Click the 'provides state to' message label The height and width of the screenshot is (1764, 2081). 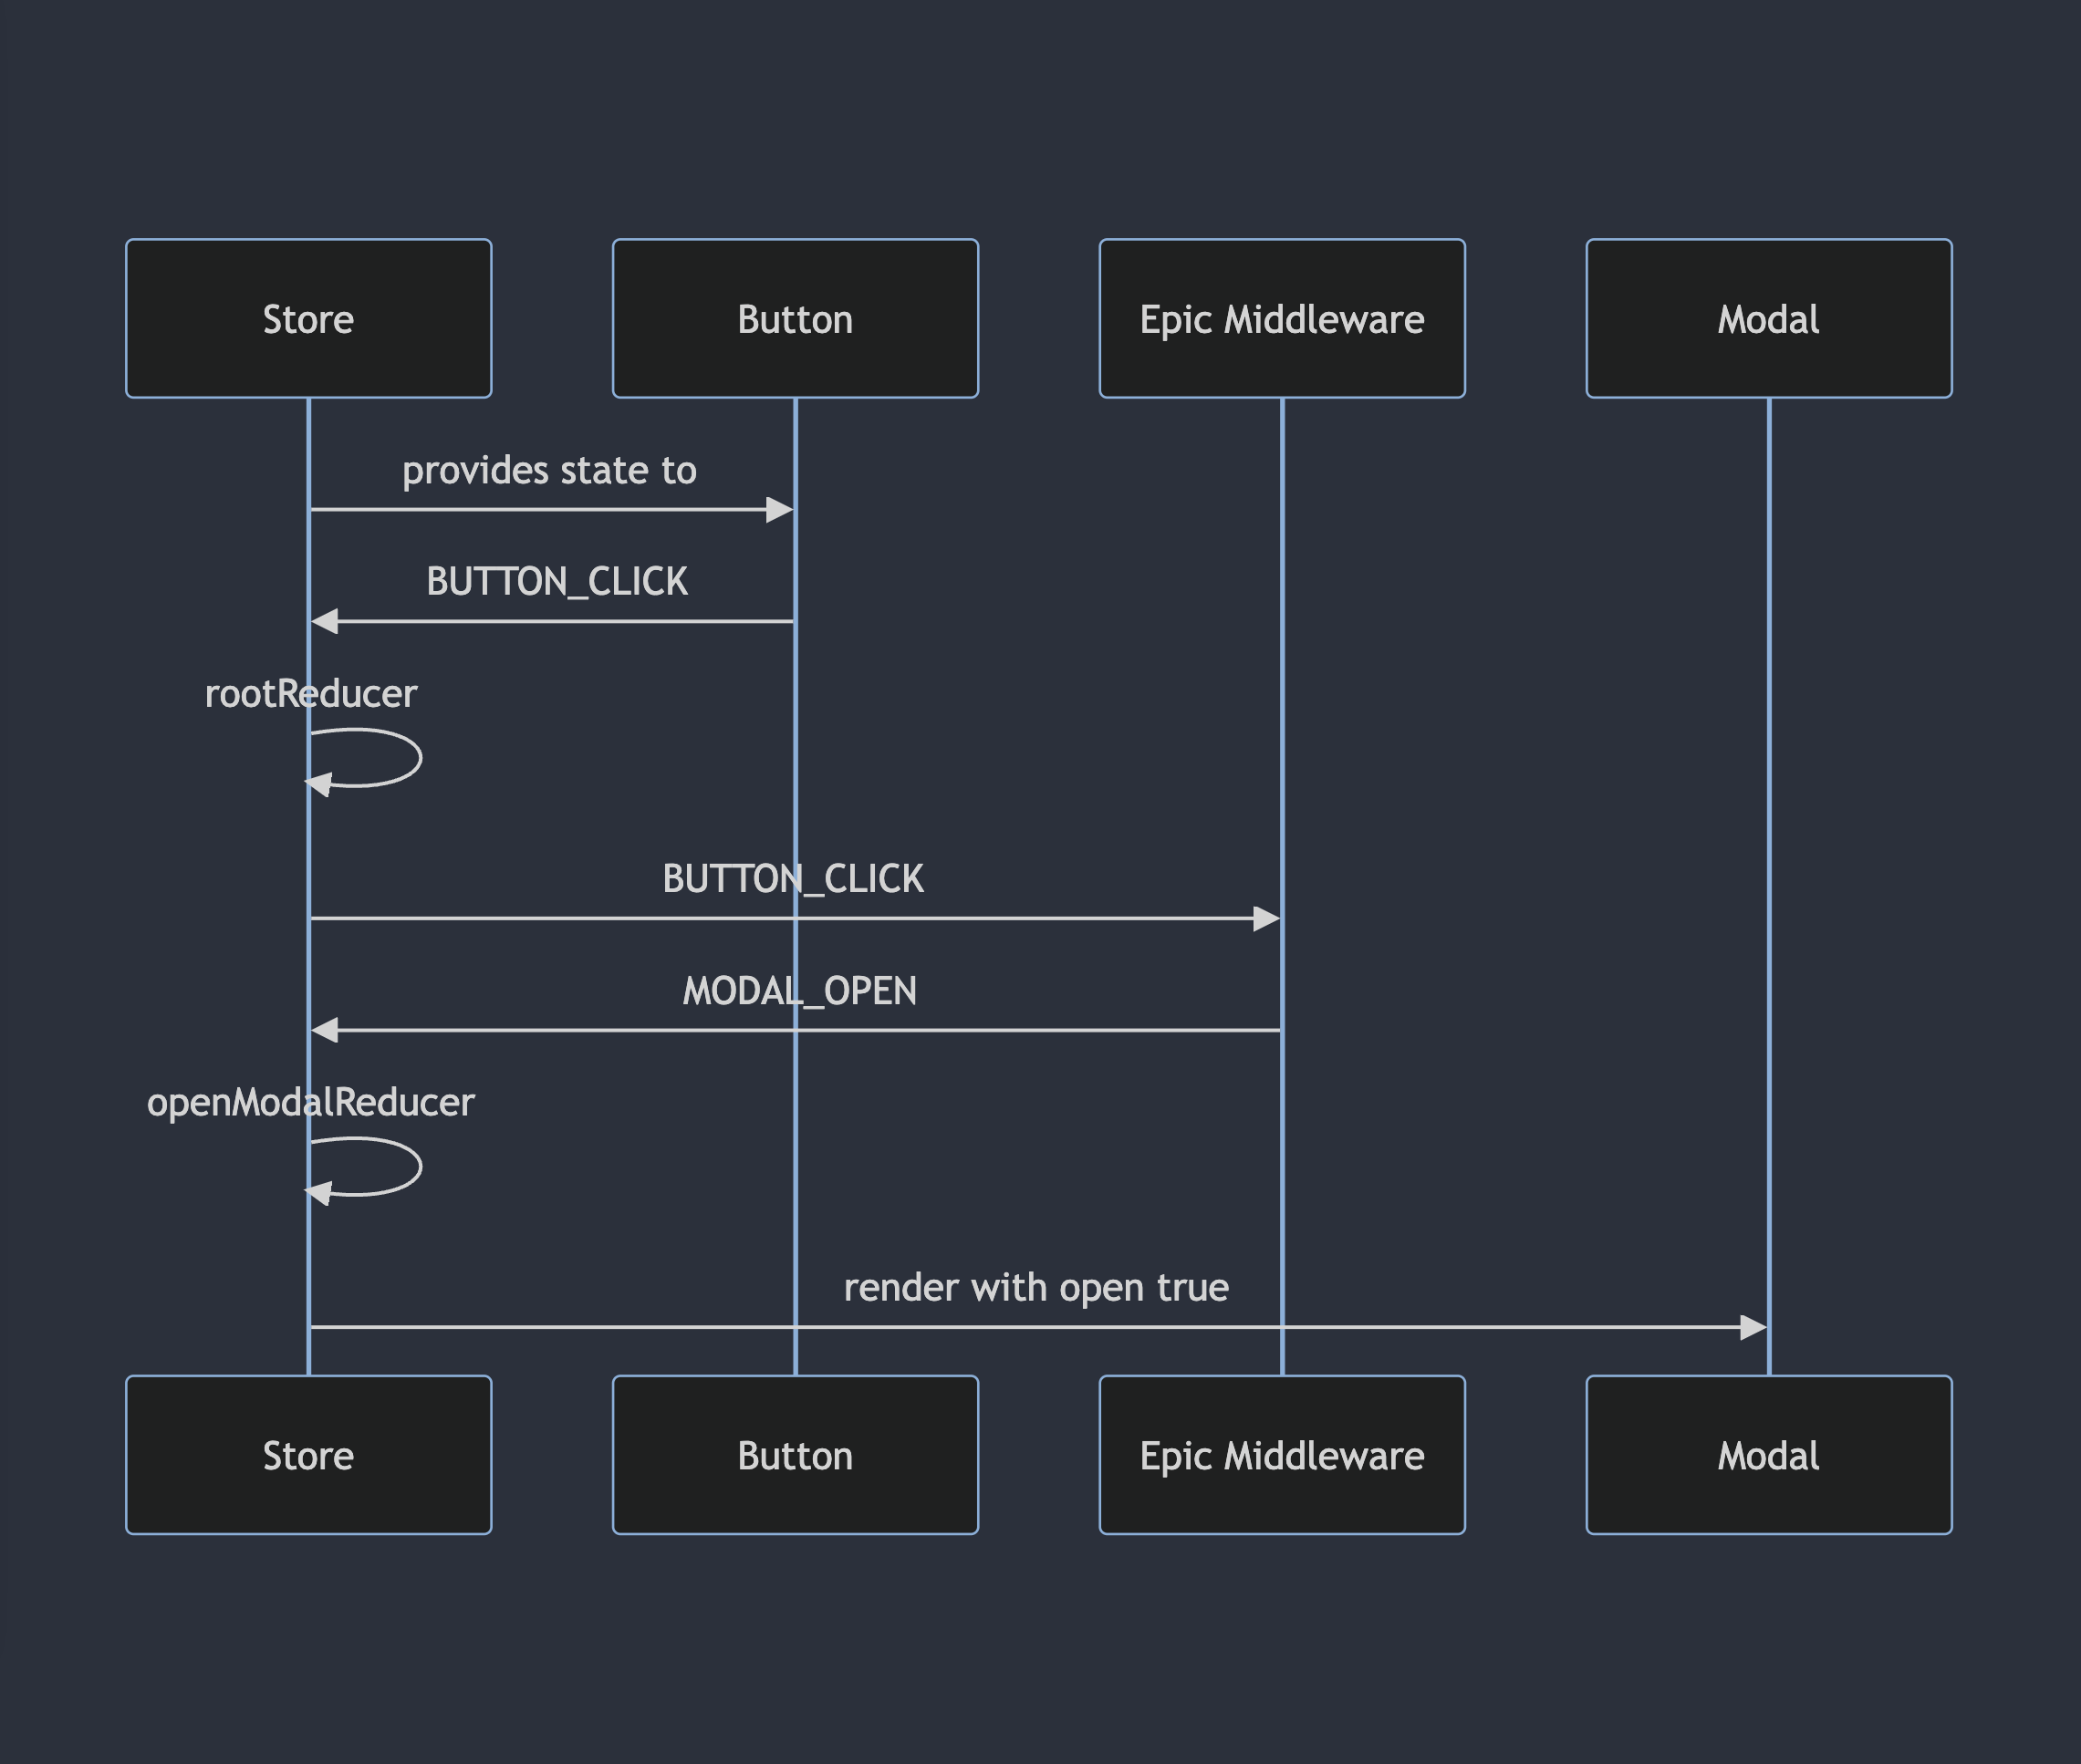coord(549,470)
